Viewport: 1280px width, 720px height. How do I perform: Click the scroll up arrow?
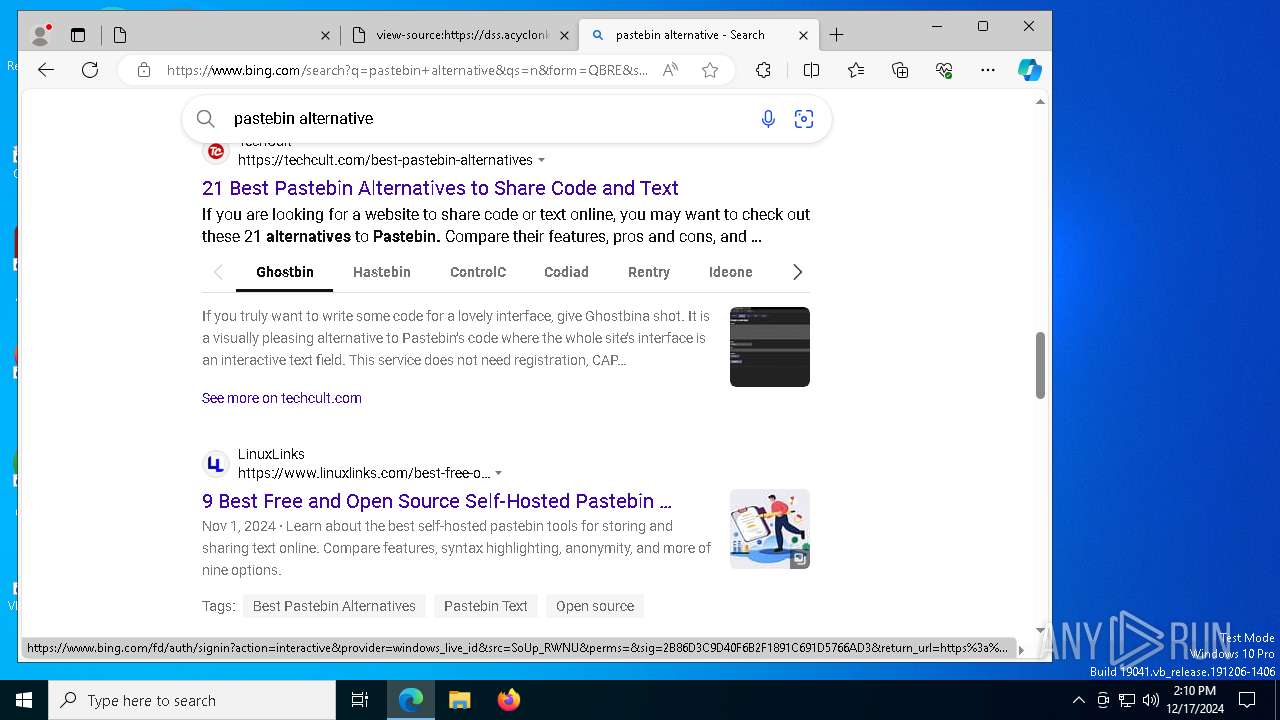pos(1040,102)
